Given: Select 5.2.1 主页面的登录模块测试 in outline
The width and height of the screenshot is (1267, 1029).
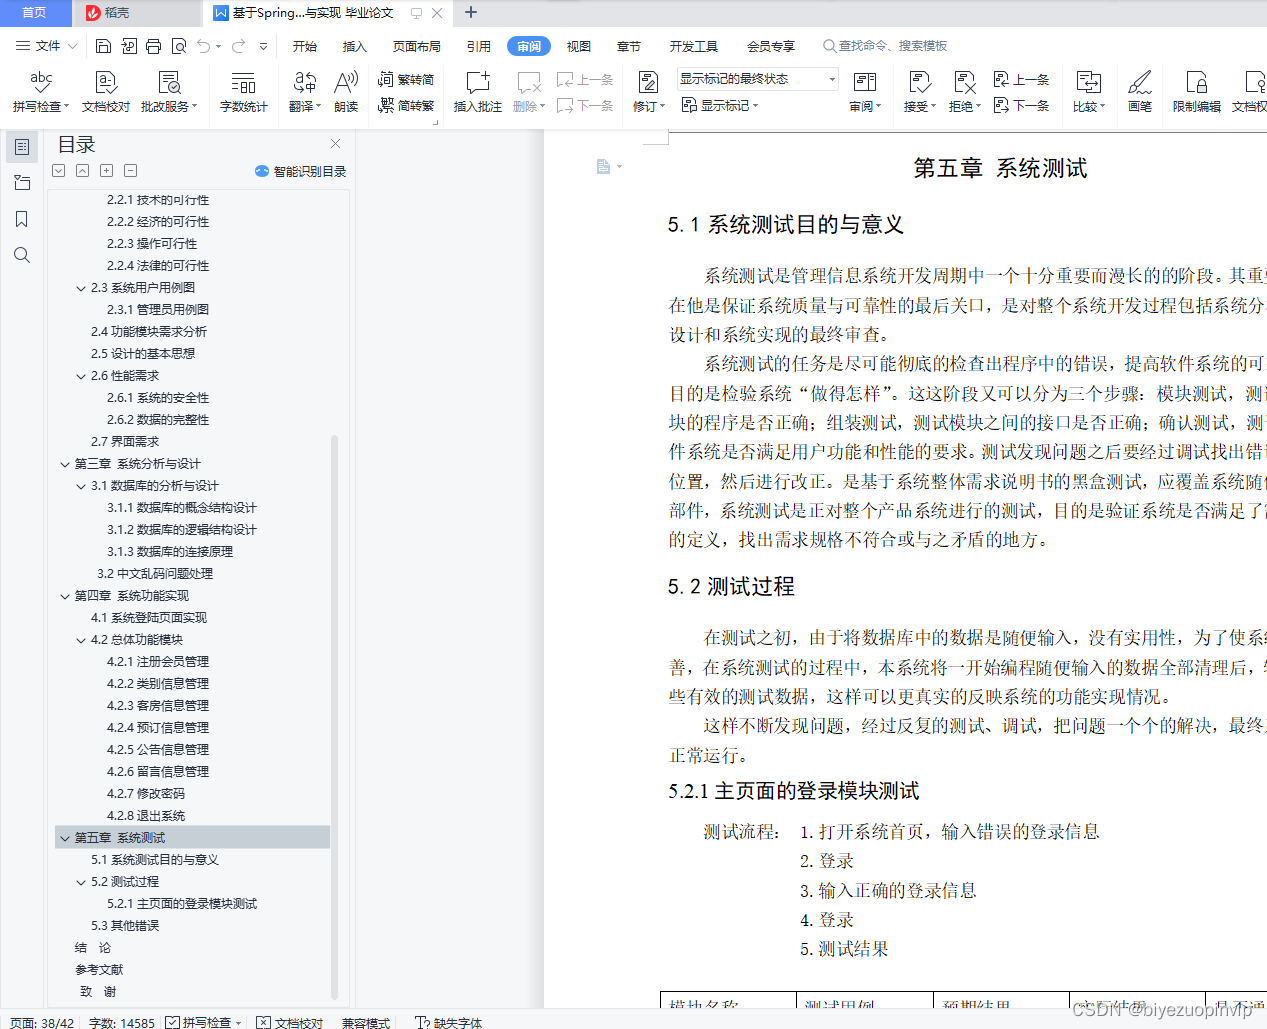Looking at the screenshot, I should tap(183, 903).
